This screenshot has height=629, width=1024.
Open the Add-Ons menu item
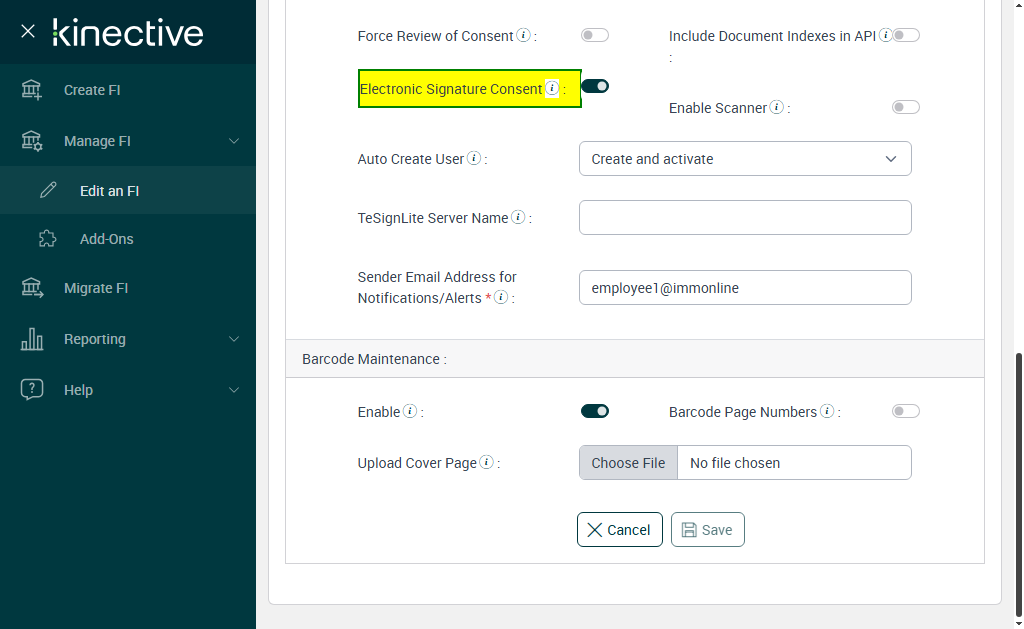click(x=106, y=239)
